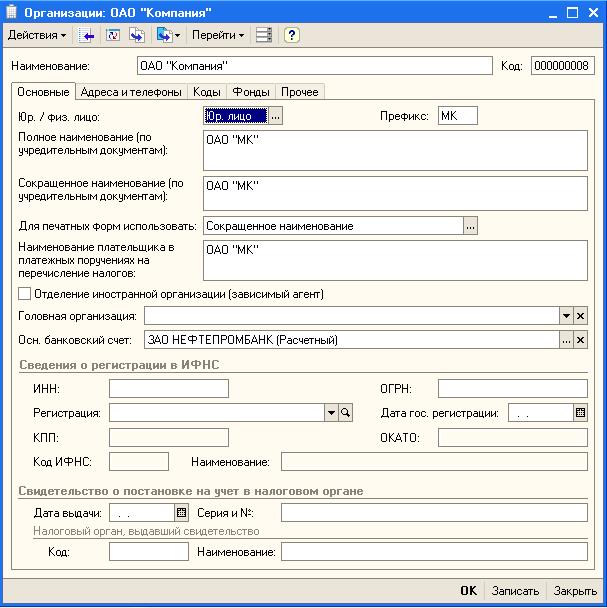This screenshot has width=607, height=608.
Task: Click the copy documents toolbar icon
Action: click(136, 35)
